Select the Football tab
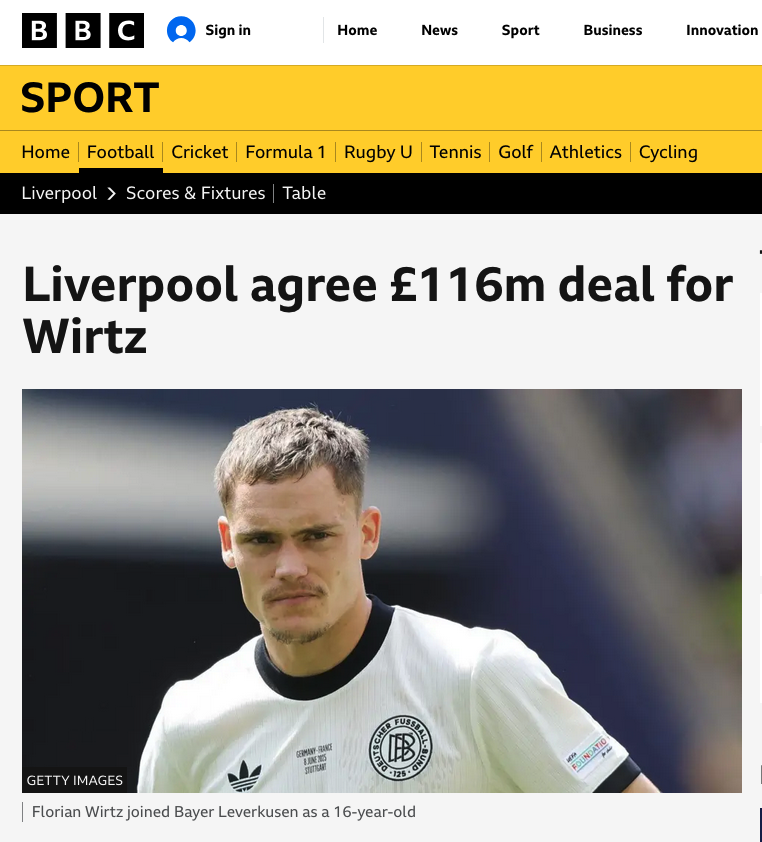 tap(120, 152)
